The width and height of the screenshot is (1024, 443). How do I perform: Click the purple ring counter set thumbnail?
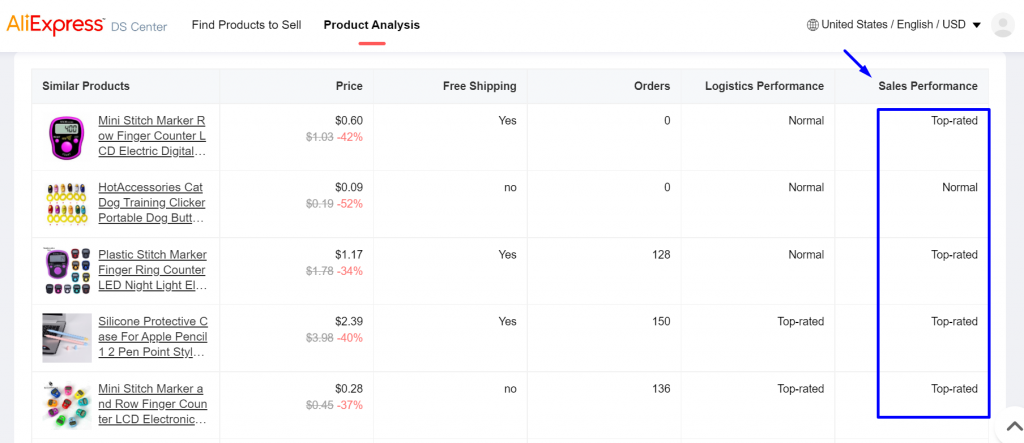[x=67, y=272]
